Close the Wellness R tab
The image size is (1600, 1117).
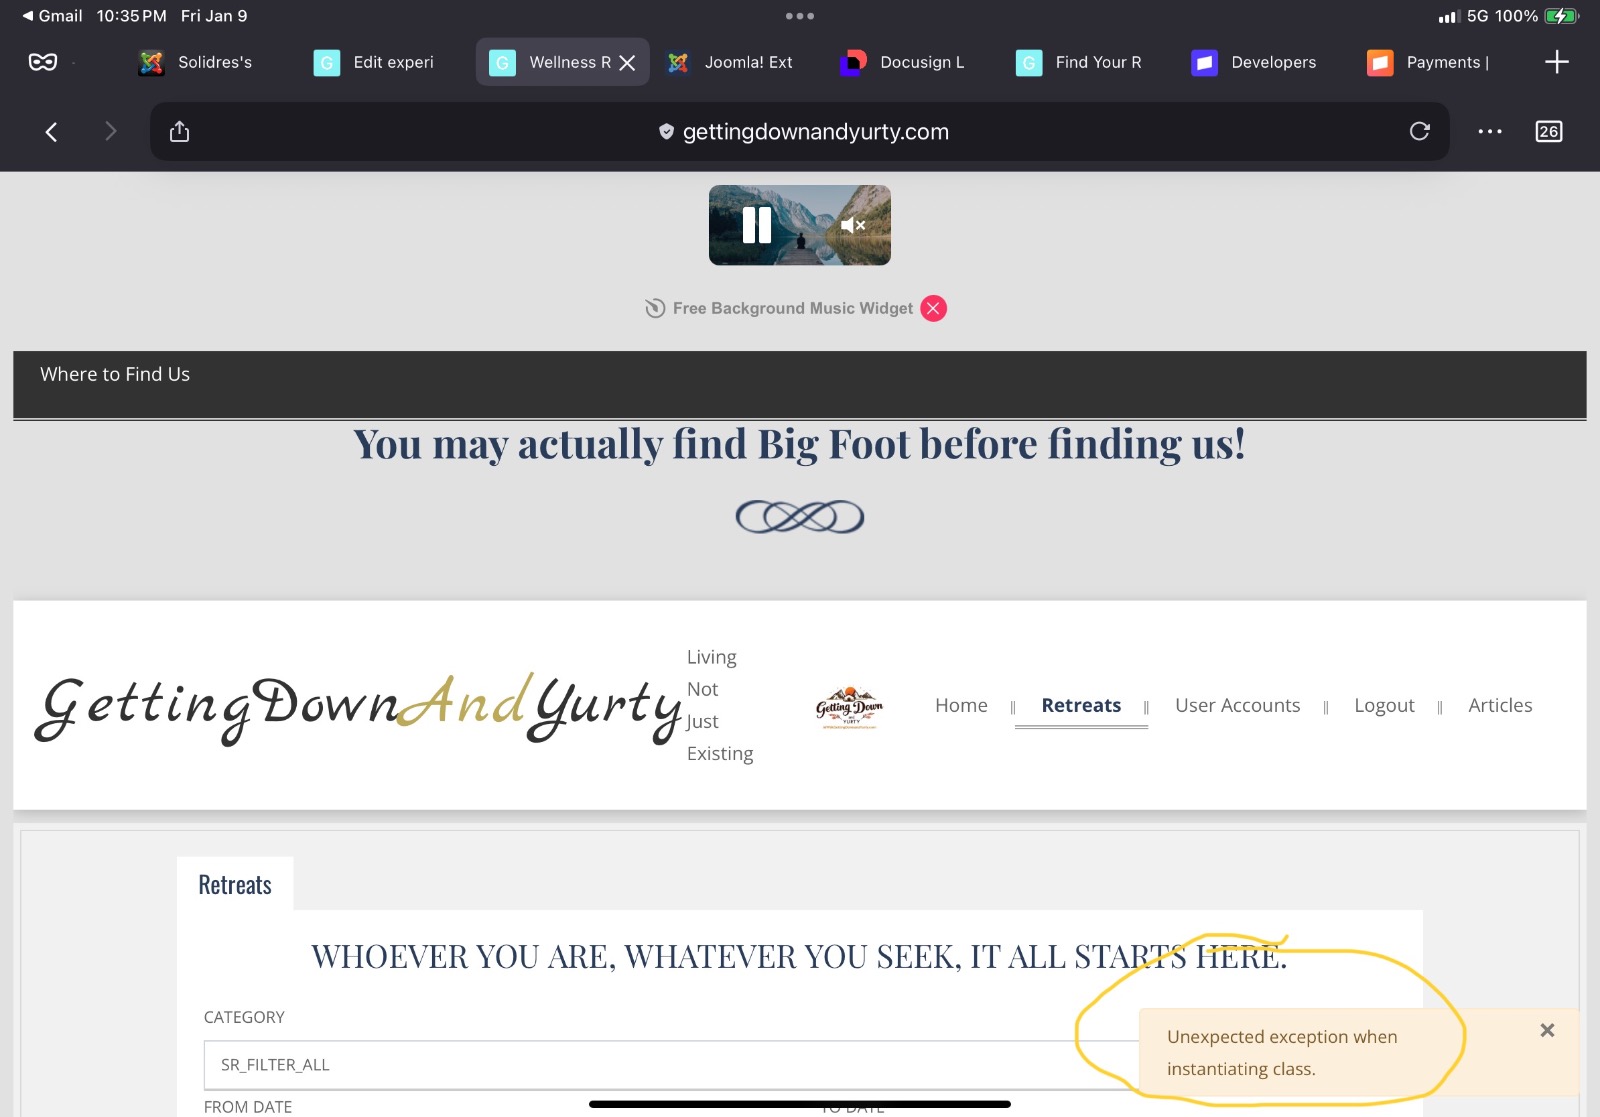(628, 63)
